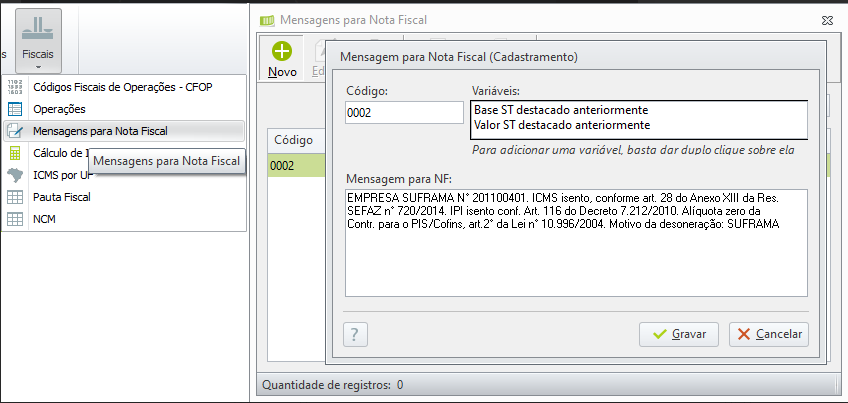
Task: Click the Mensagens para Nota Fiscal icon
Action: (15, 131)
